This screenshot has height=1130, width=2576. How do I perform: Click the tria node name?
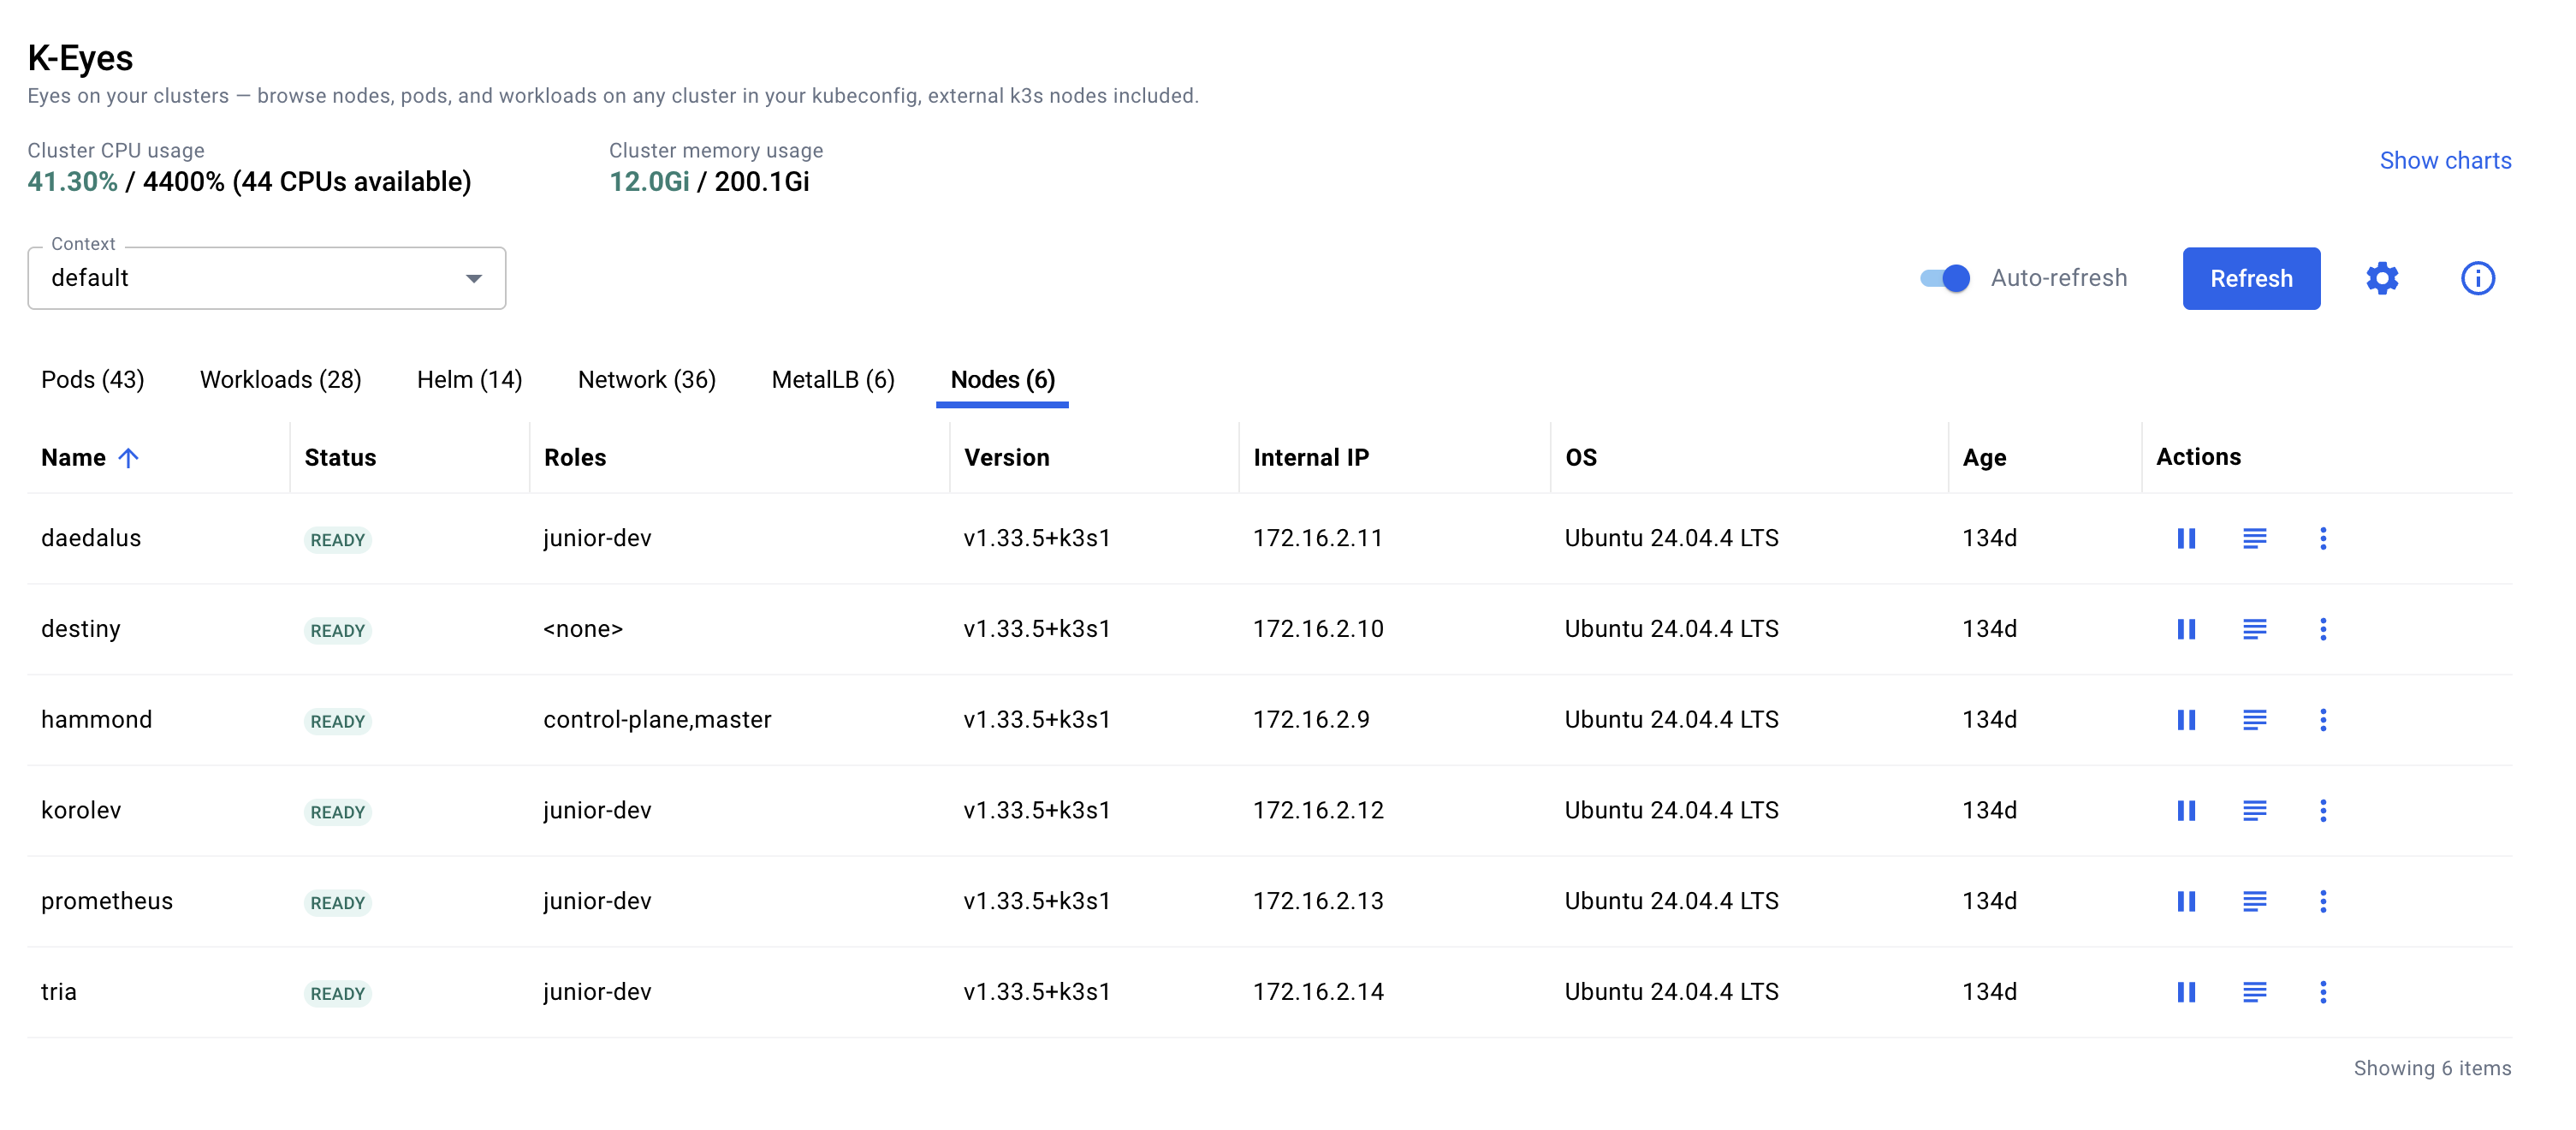tap(59, 992)
